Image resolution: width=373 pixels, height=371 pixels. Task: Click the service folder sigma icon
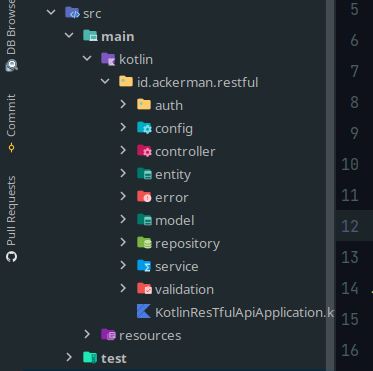144,266
